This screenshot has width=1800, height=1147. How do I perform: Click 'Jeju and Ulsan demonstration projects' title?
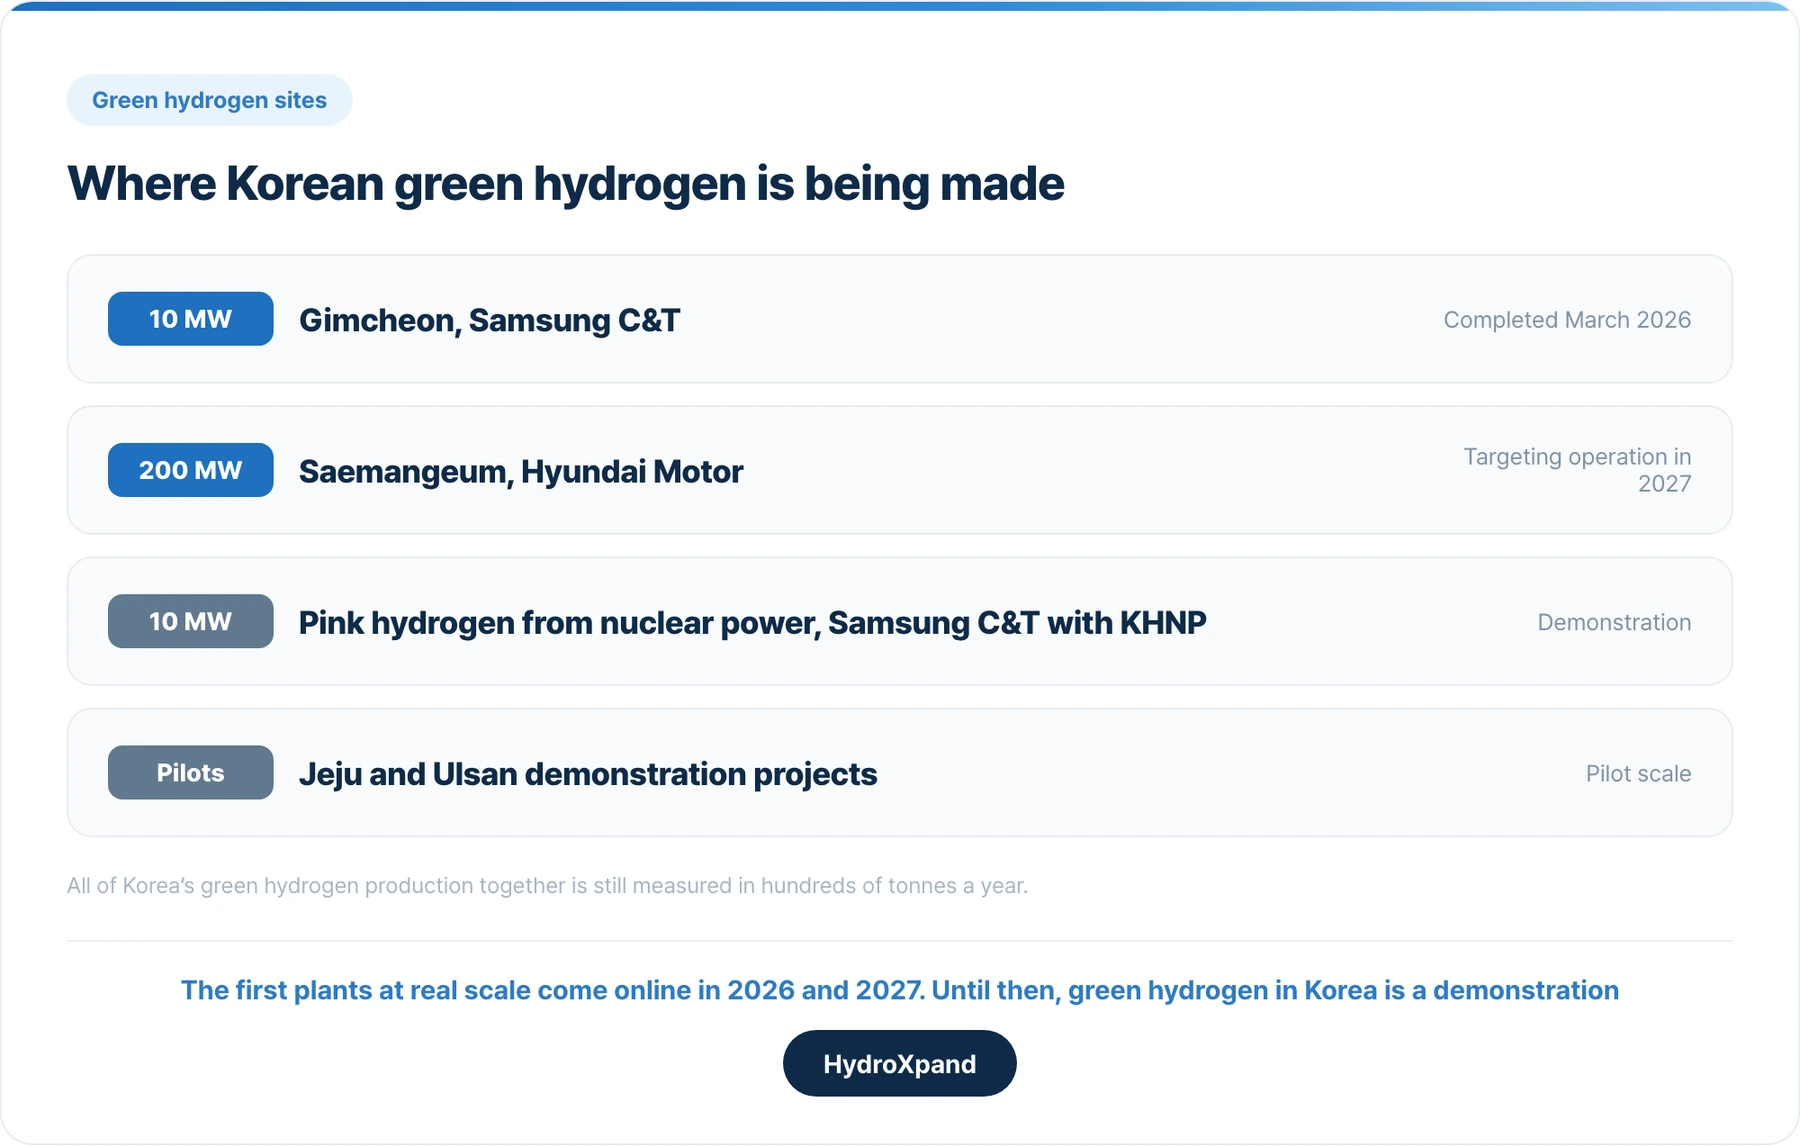coord(588,773)
